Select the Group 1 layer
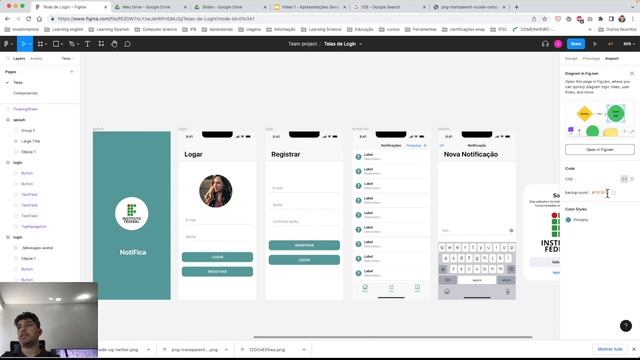640x360 pixels. tap(28, 131)
